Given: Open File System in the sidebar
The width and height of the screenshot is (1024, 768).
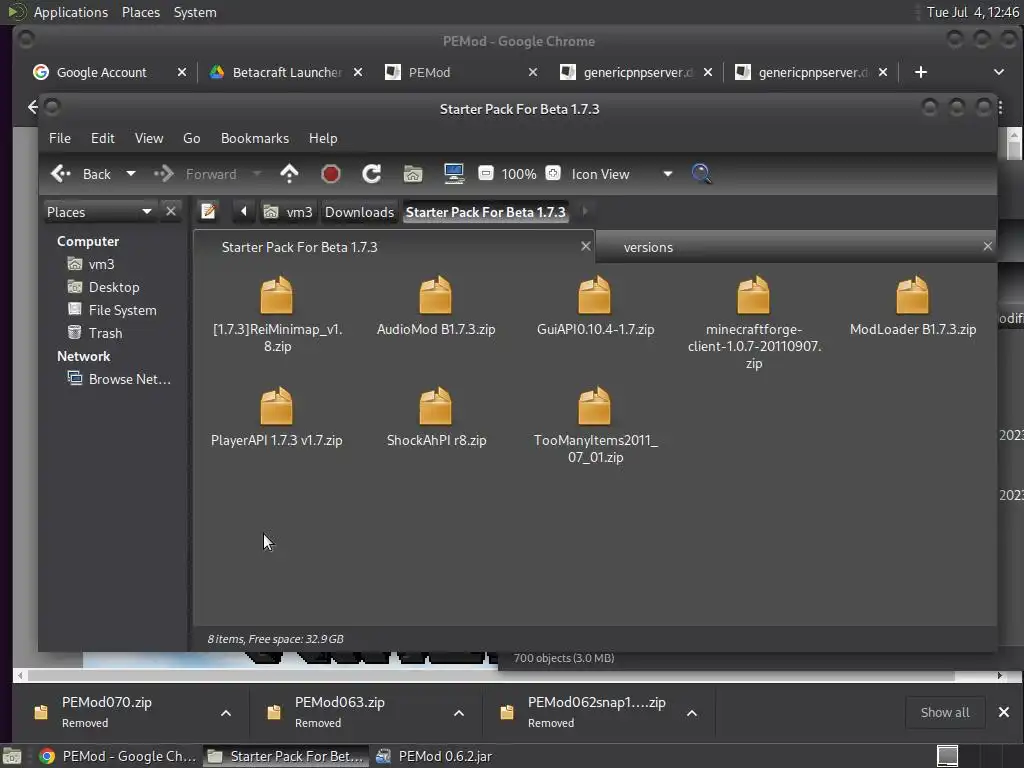Looking at the screenshot, I should [x=122, y=310].
